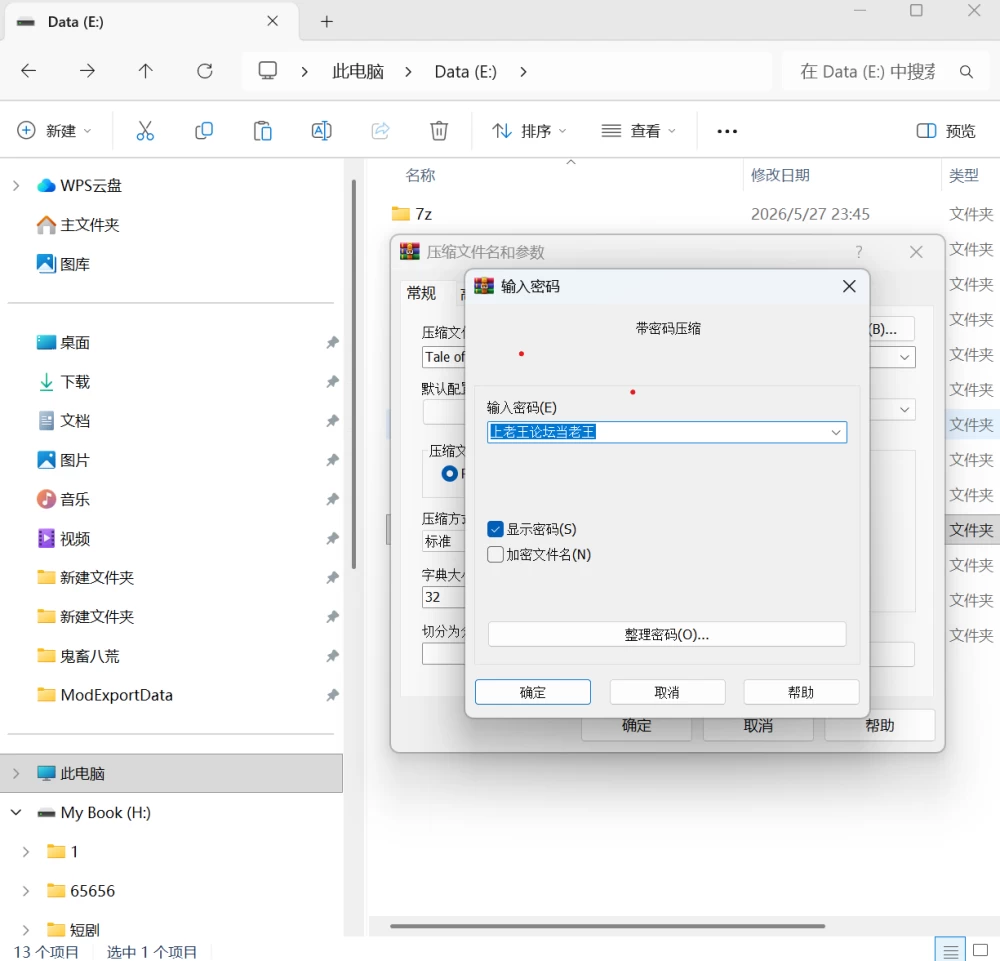Open the View (查看) dropdown
The image size is (1000, 961).
click(x=638, y=131)
